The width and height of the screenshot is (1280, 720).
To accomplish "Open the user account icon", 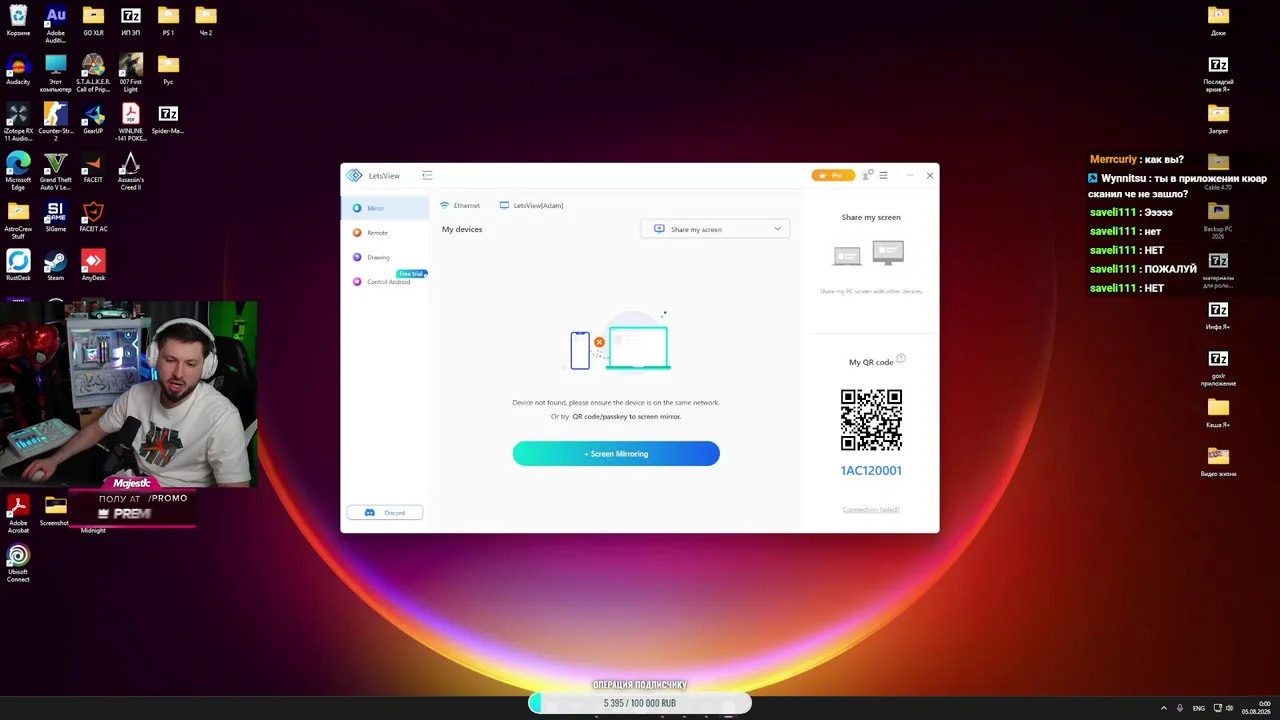I will tap(867, 175).
